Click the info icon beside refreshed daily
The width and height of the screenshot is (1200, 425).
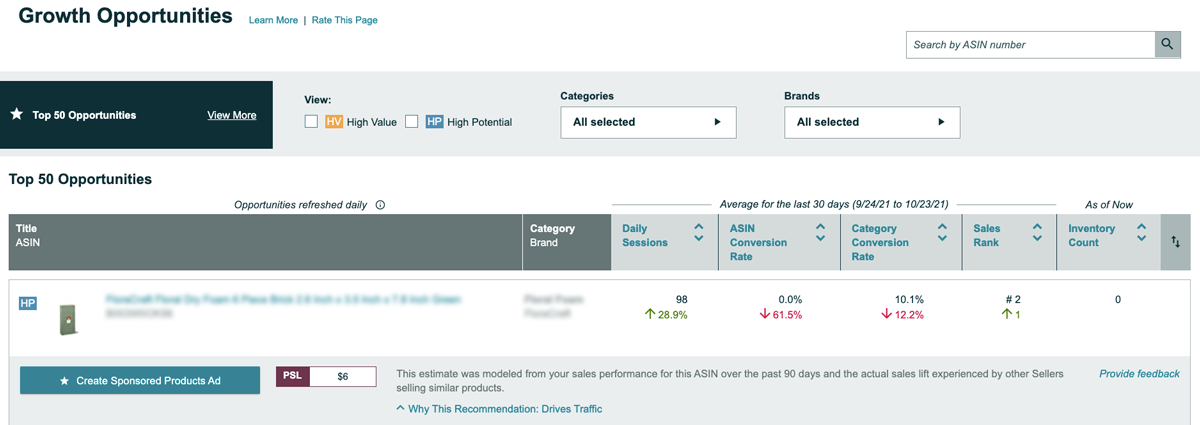tap(381, 205)
